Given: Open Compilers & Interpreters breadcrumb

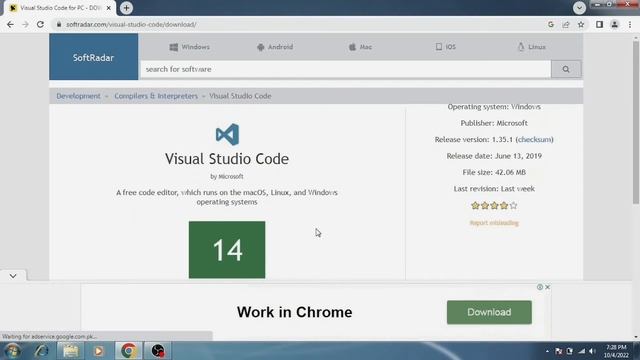Looking at the screenshot, I should [x=156, y=96].
